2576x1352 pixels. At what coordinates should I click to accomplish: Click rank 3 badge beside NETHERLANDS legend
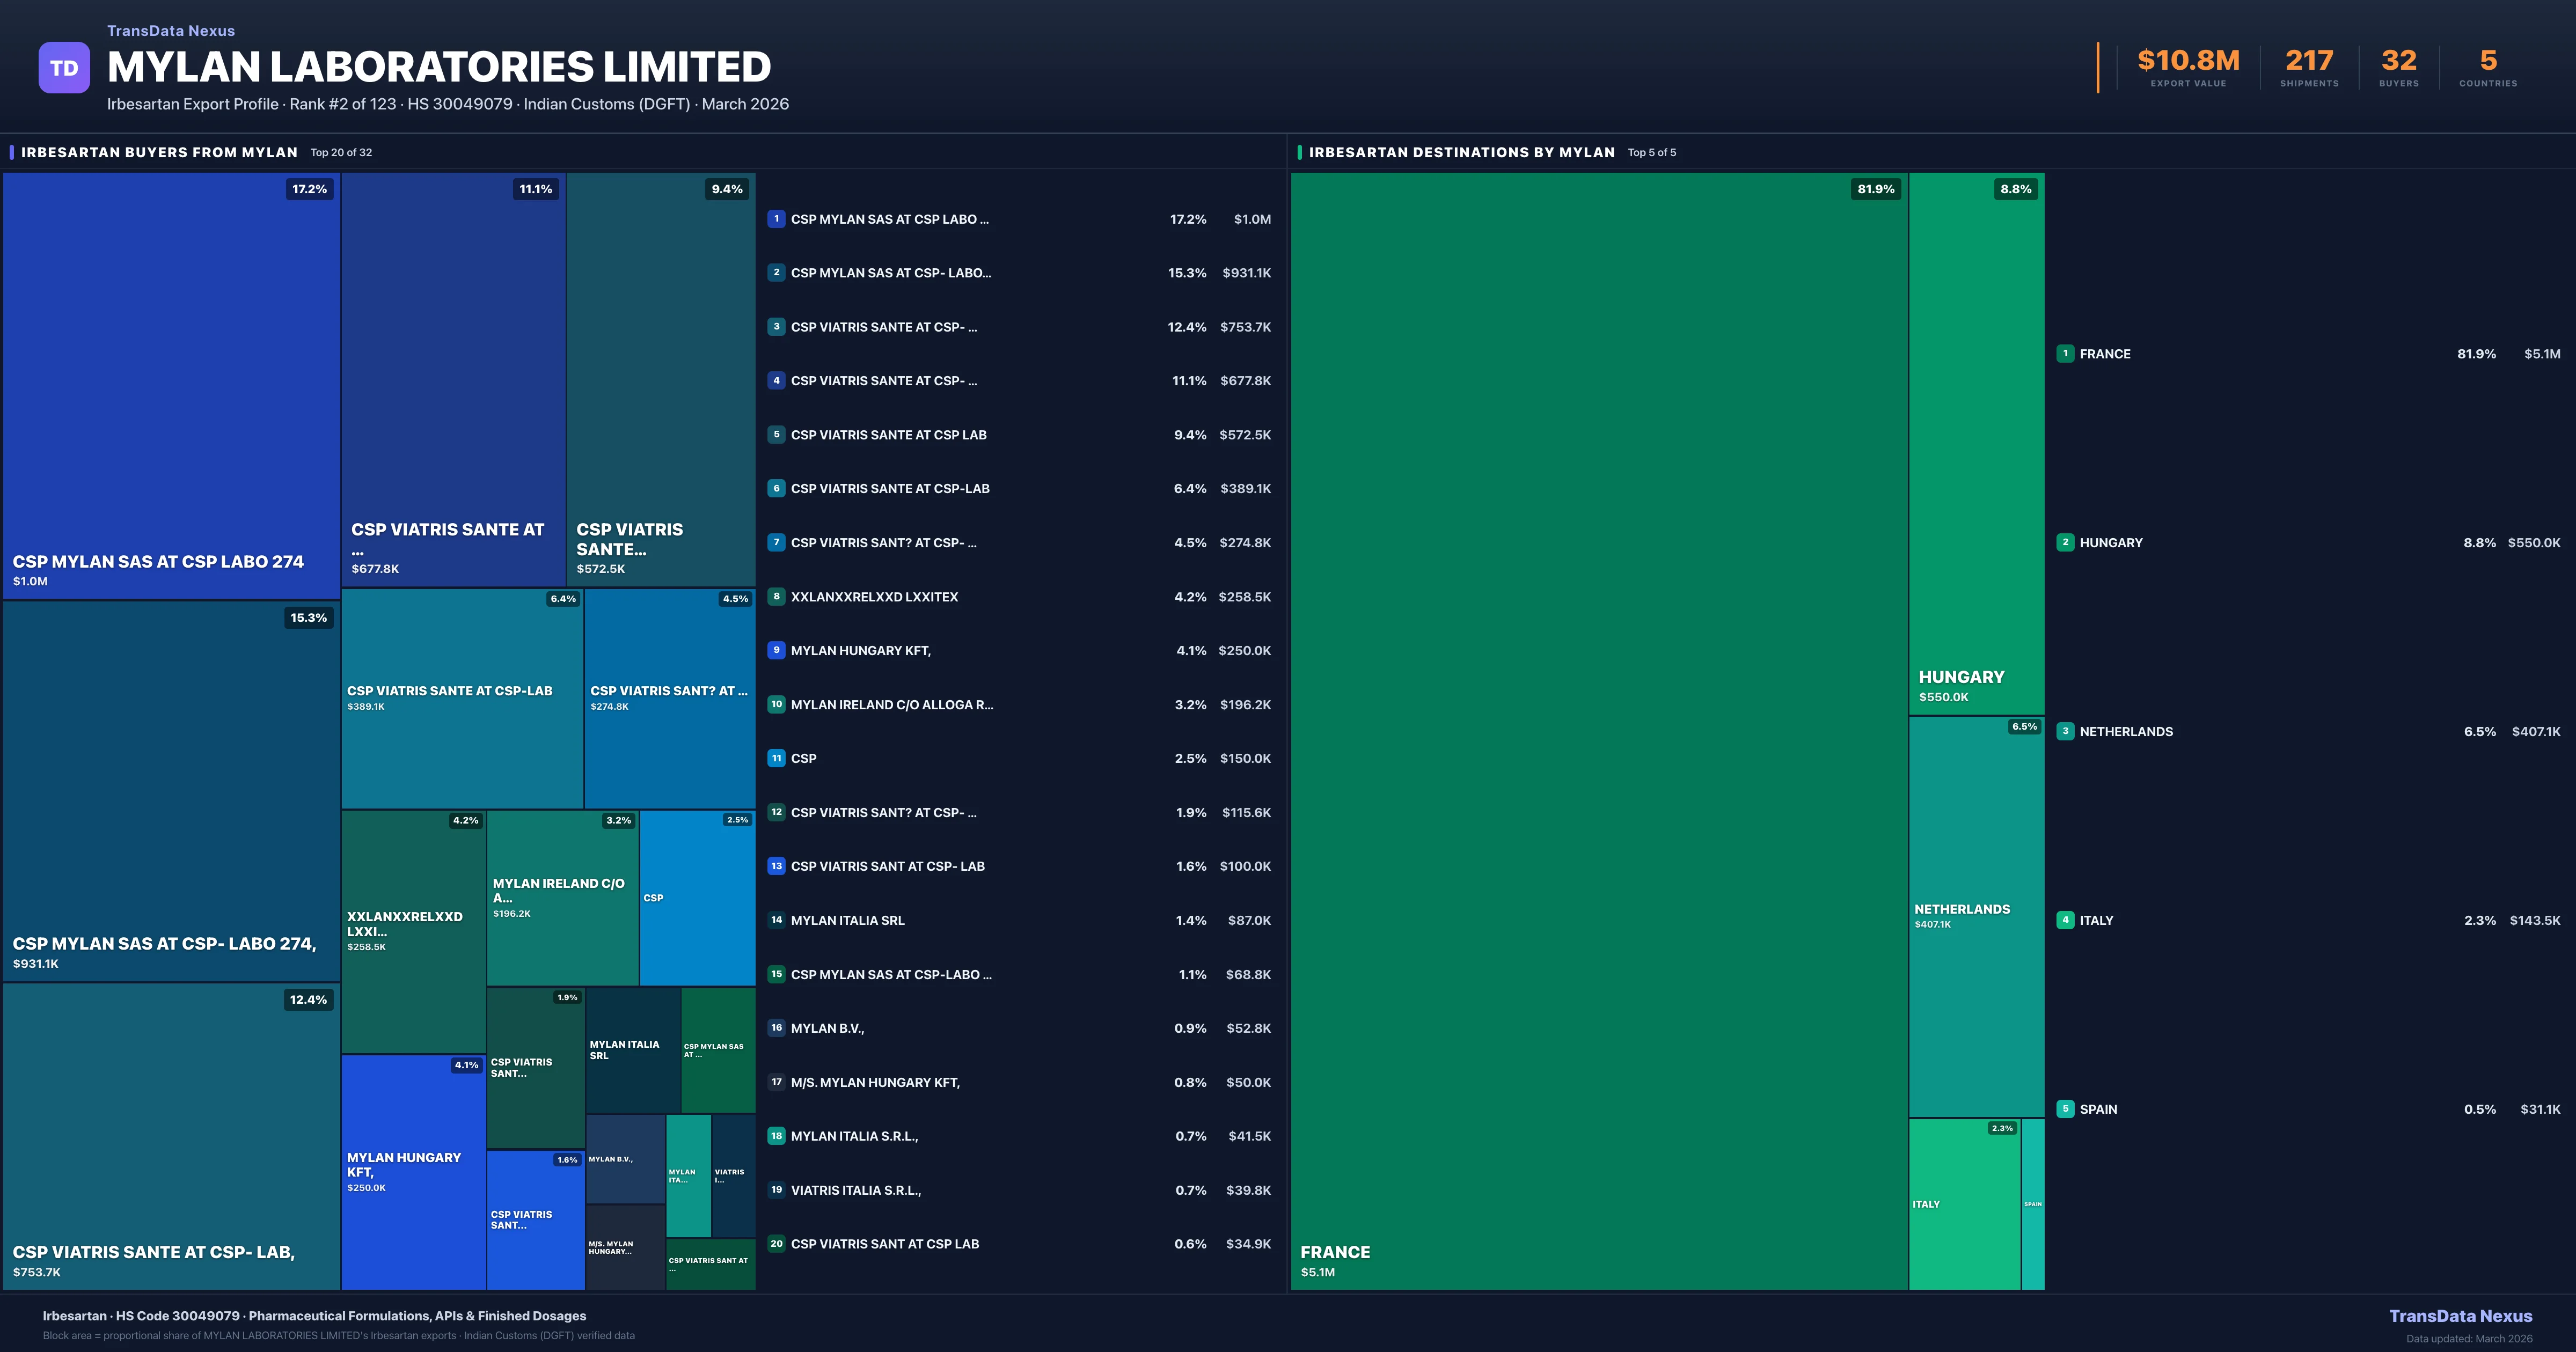click(x=2065, y=731)
